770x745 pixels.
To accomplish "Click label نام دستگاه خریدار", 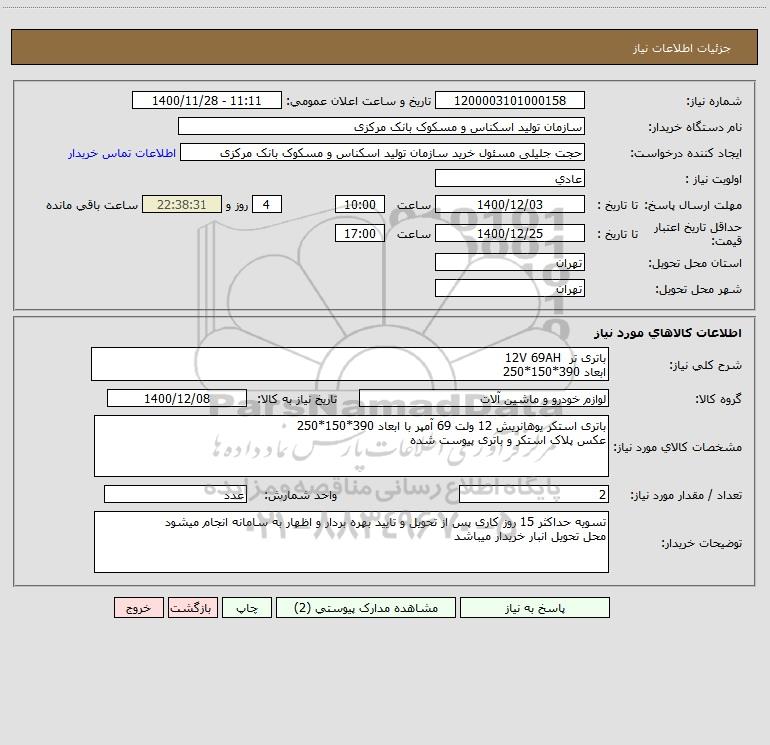I will (695, 127).
